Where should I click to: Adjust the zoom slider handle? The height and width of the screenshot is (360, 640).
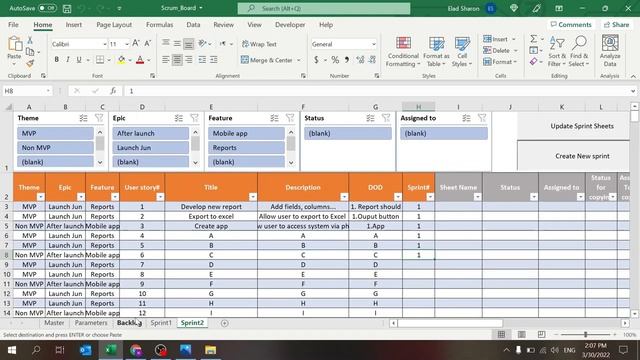[585, 335]
